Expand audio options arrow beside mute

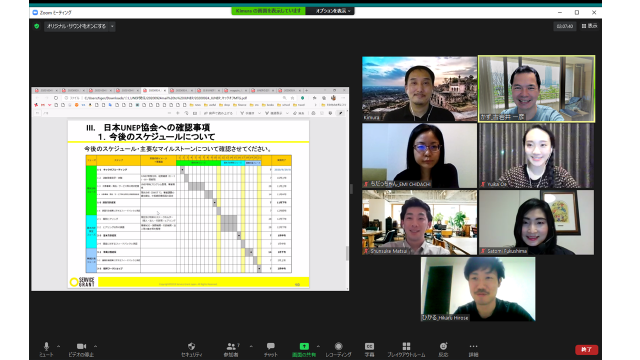pos(58,346)
